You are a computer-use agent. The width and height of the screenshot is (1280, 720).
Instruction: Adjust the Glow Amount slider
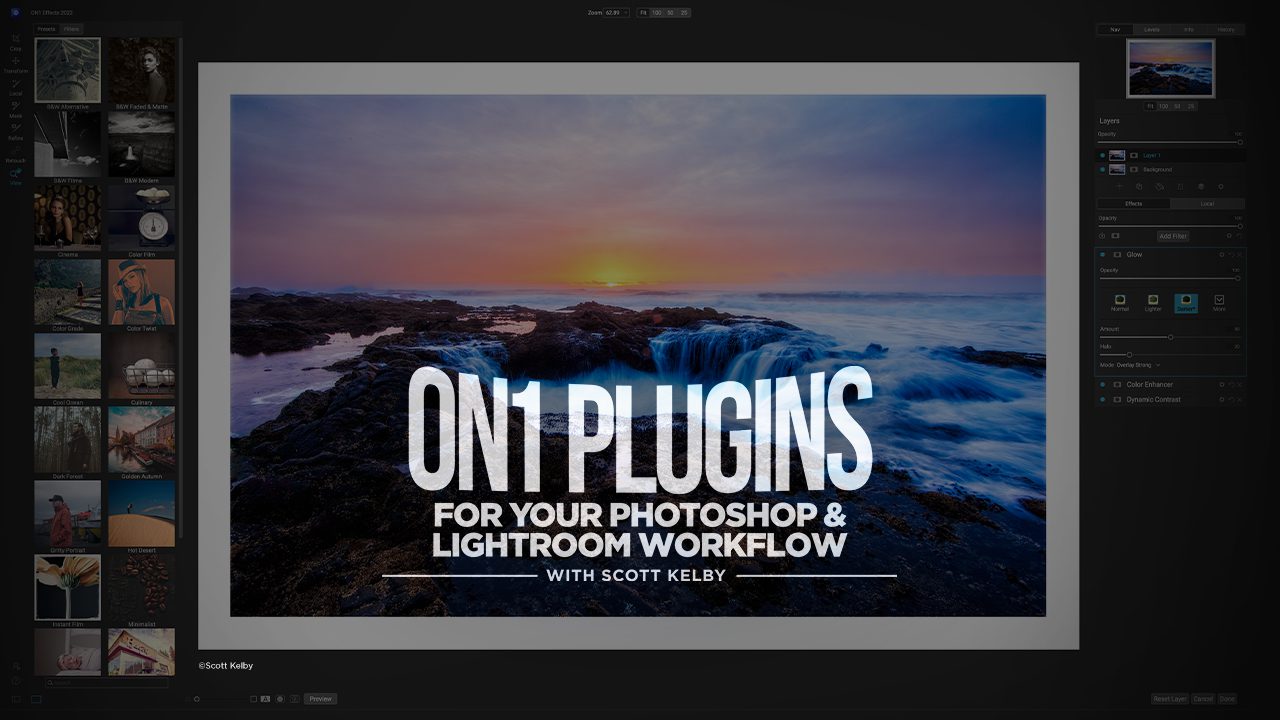tap(1170, 337)
